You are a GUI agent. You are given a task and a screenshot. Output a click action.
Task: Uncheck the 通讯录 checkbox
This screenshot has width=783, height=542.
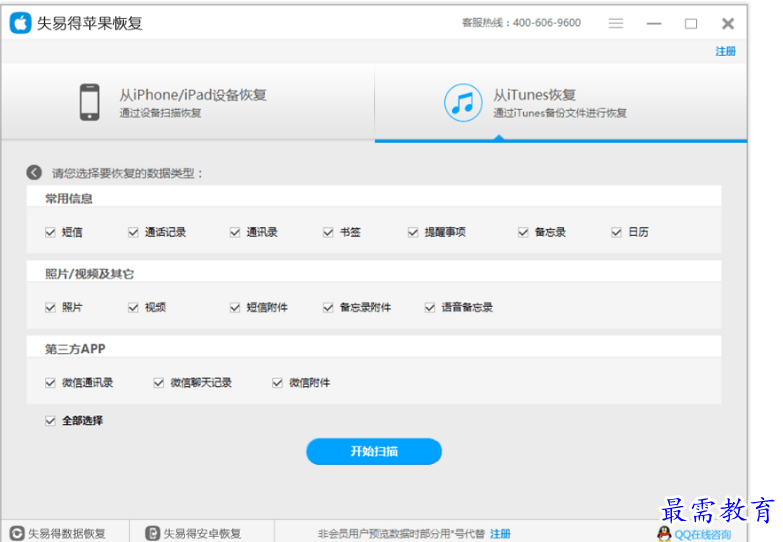235,232
